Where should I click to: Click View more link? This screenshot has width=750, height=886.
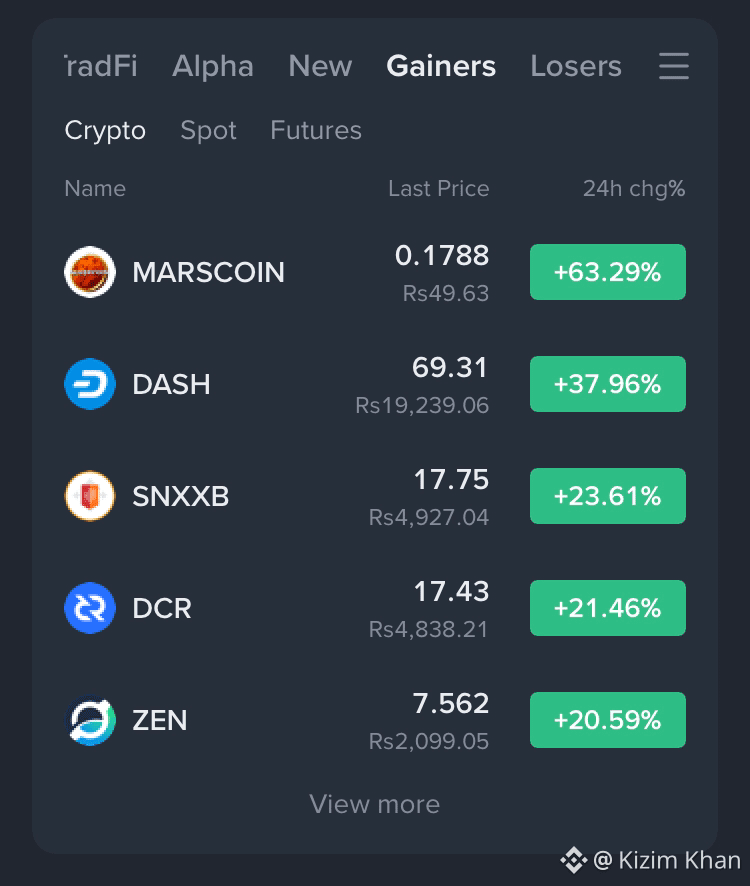pos(374,804)
